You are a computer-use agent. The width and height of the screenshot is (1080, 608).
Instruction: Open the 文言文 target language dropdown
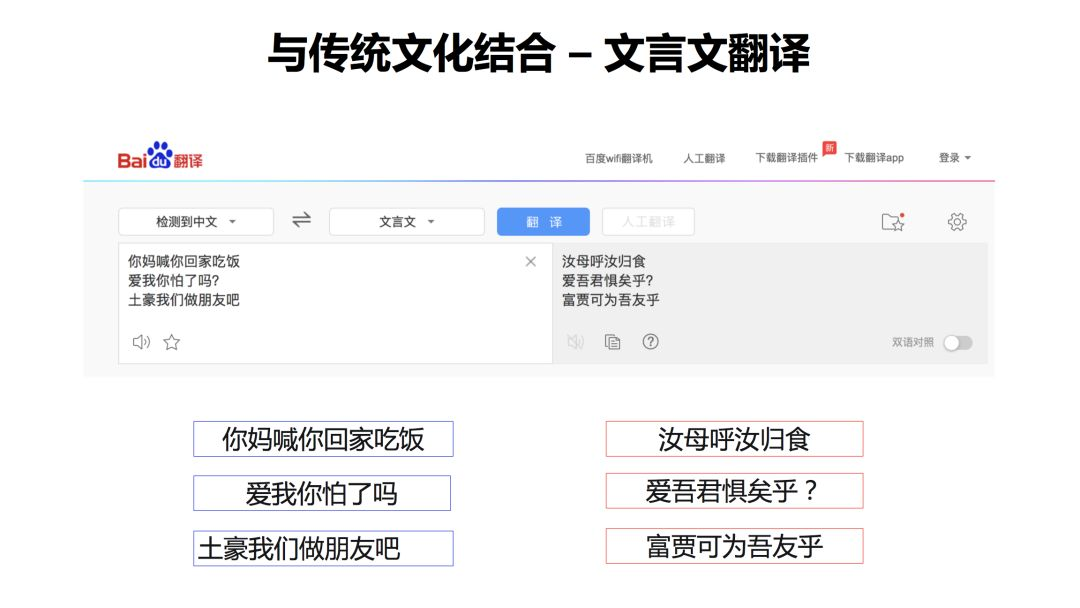406,222
